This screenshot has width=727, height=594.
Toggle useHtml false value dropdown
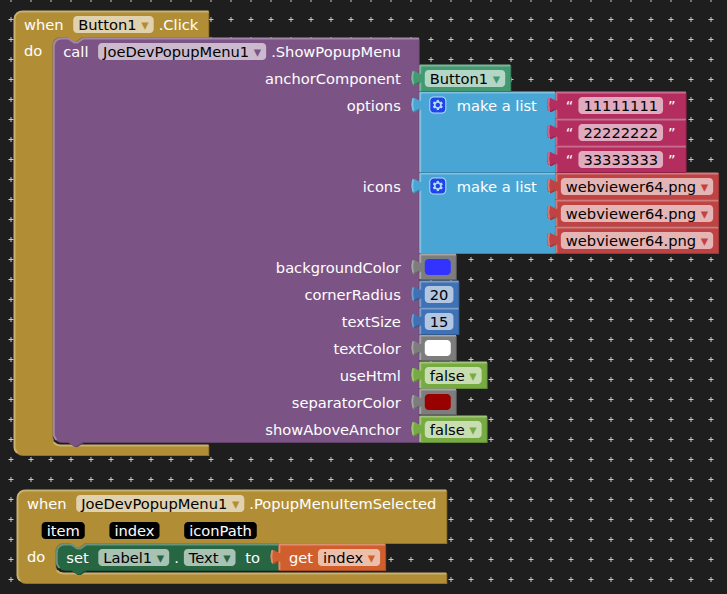(453, 376)
